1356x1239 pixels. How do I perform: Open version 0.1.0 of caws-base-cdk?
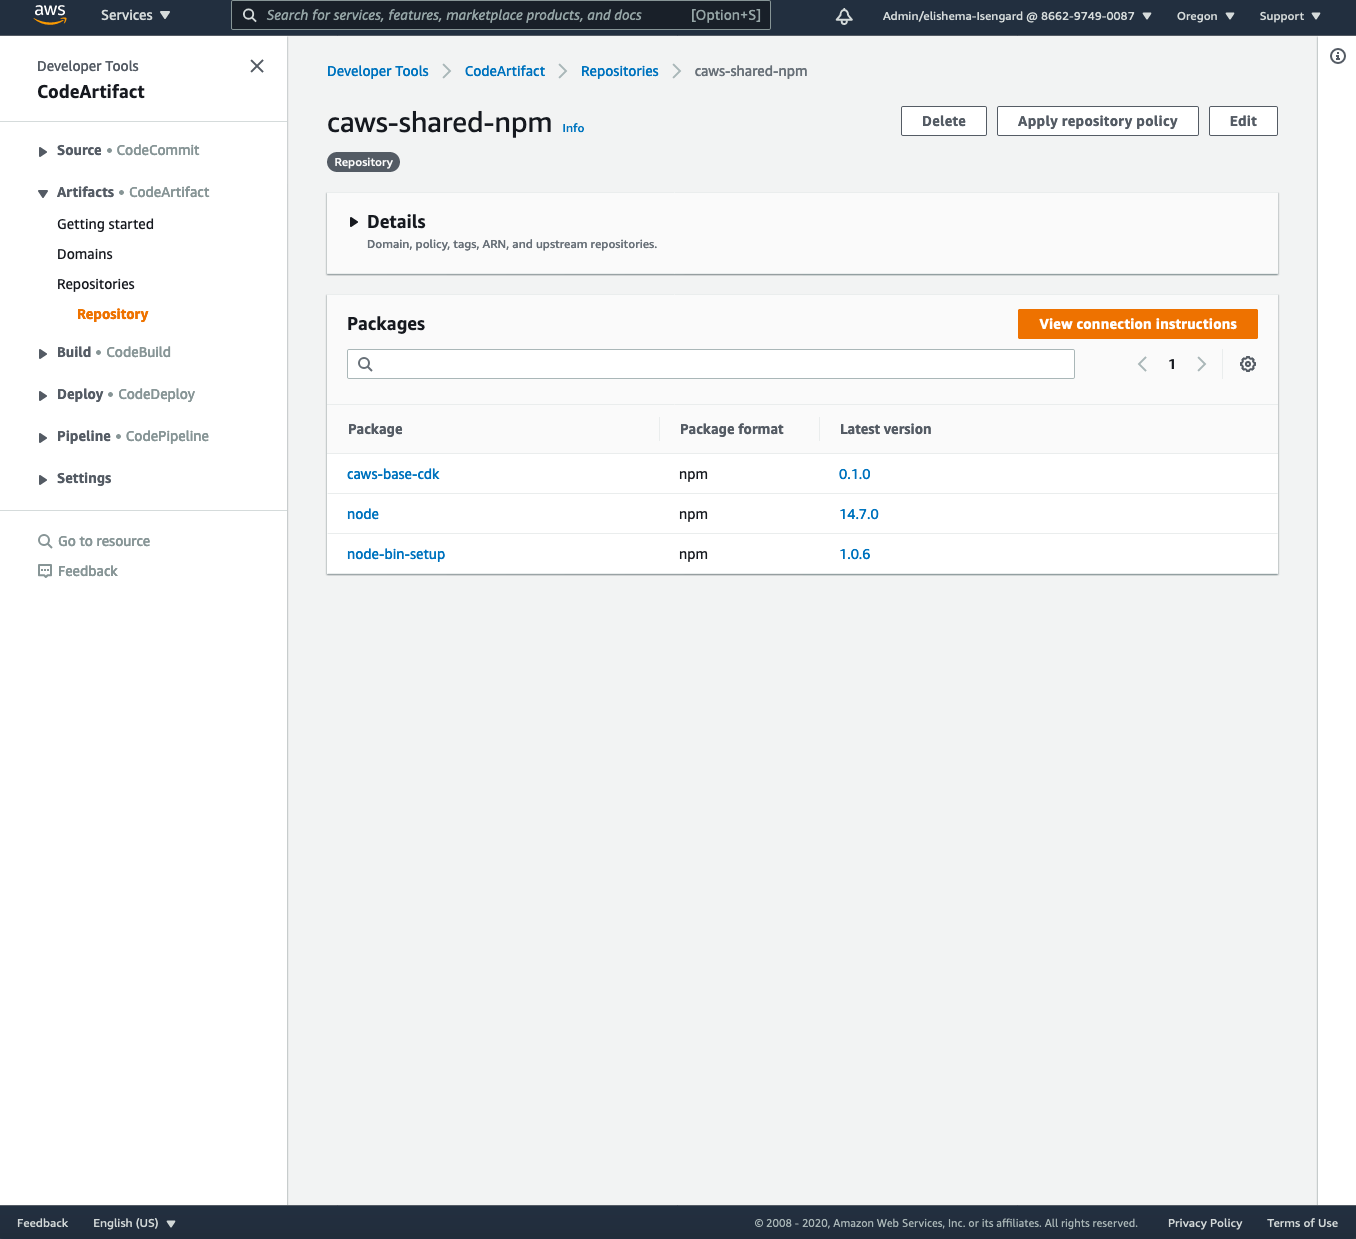(x=855, y=474)
